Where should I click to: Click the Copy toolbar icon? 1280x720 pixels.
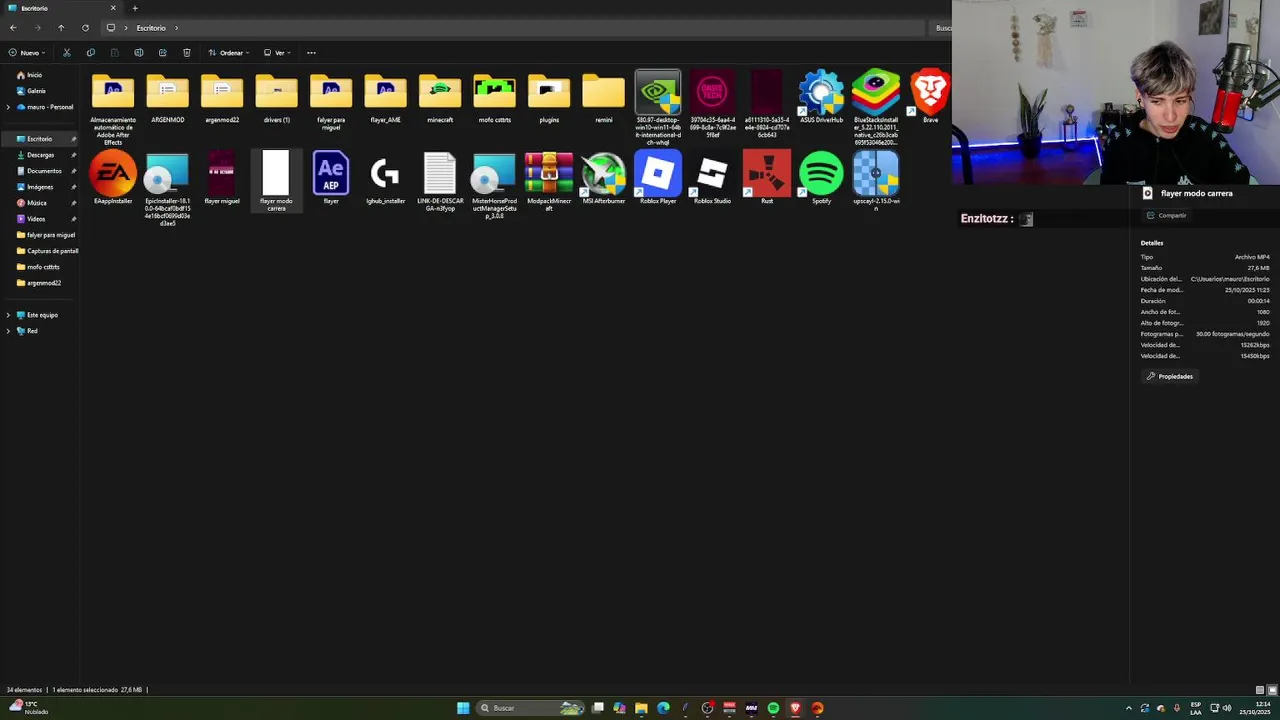pyautogui.click(x=91, y=53)
